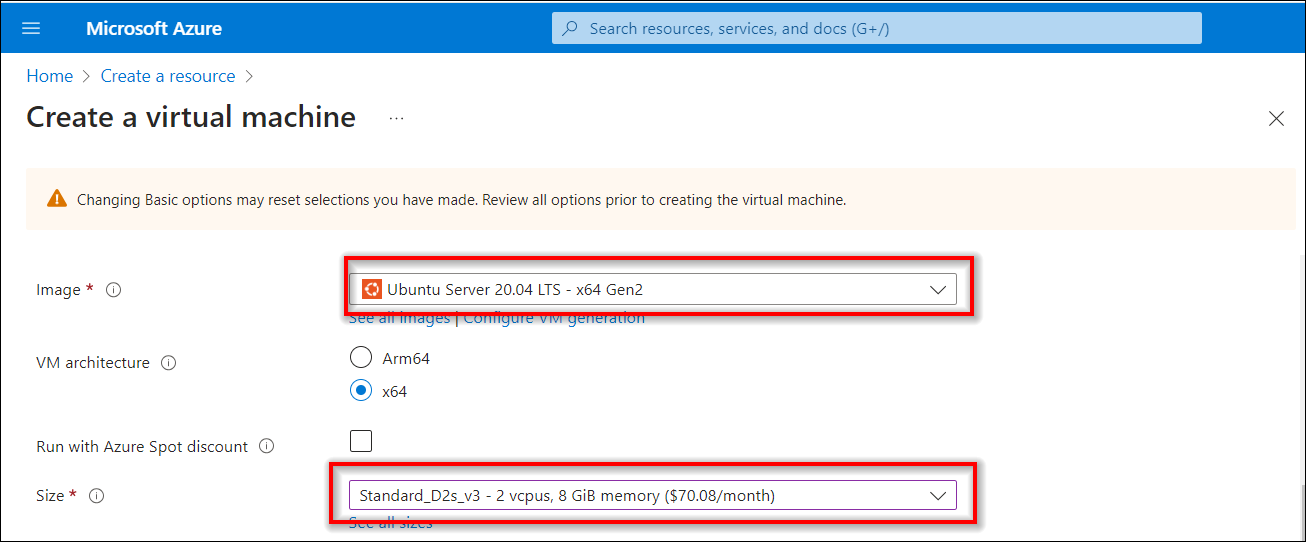Select the Arm64 architecture radio button

361,357
